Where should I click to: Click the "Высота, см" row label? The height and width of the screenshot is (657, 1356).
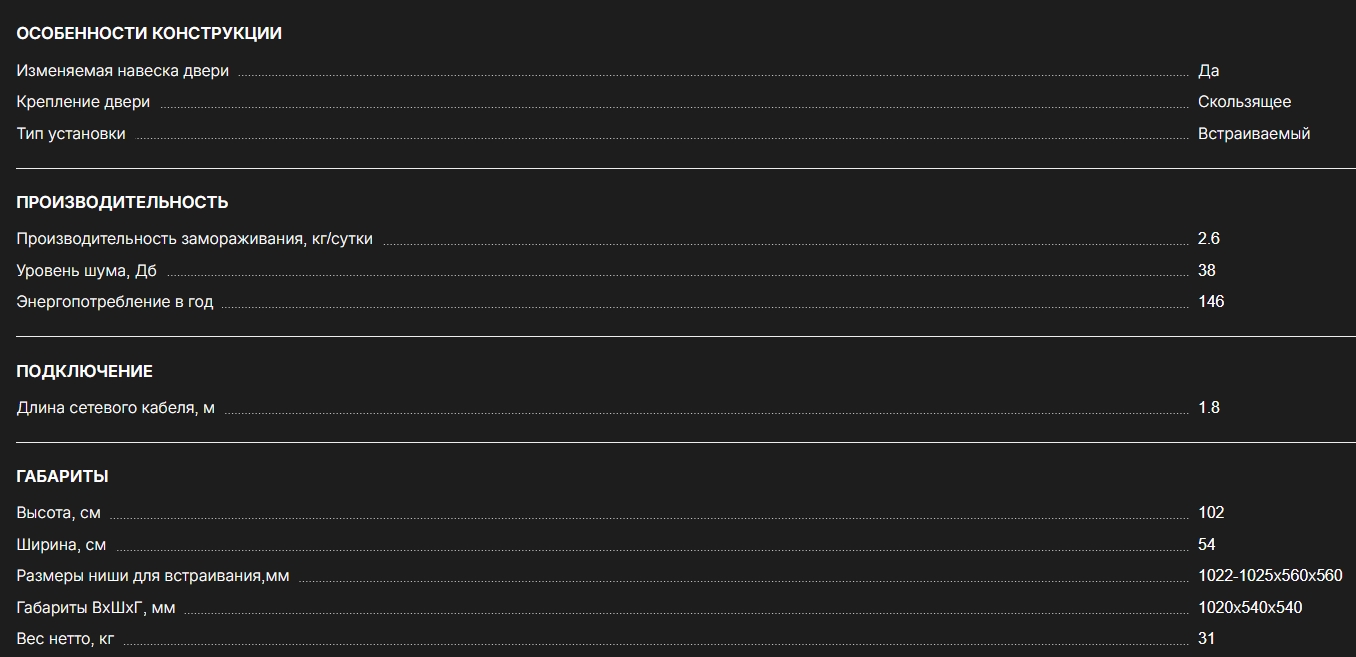point(58,513)
